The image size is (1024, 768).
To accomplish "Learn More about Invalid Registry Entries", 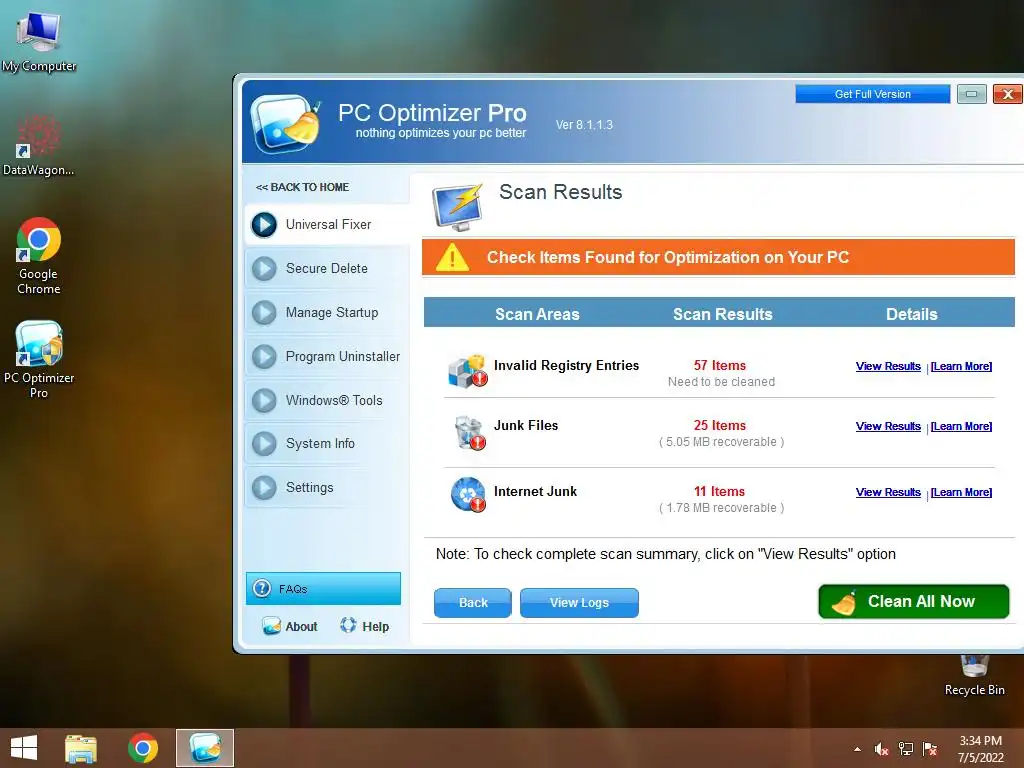I will [x=961, y=366].
